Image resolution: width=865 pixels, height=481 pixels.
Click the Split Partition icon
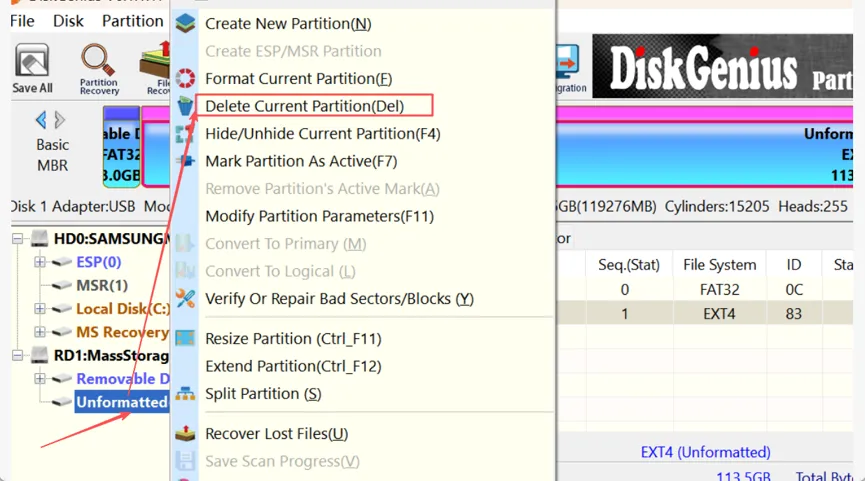coord(185,394)
